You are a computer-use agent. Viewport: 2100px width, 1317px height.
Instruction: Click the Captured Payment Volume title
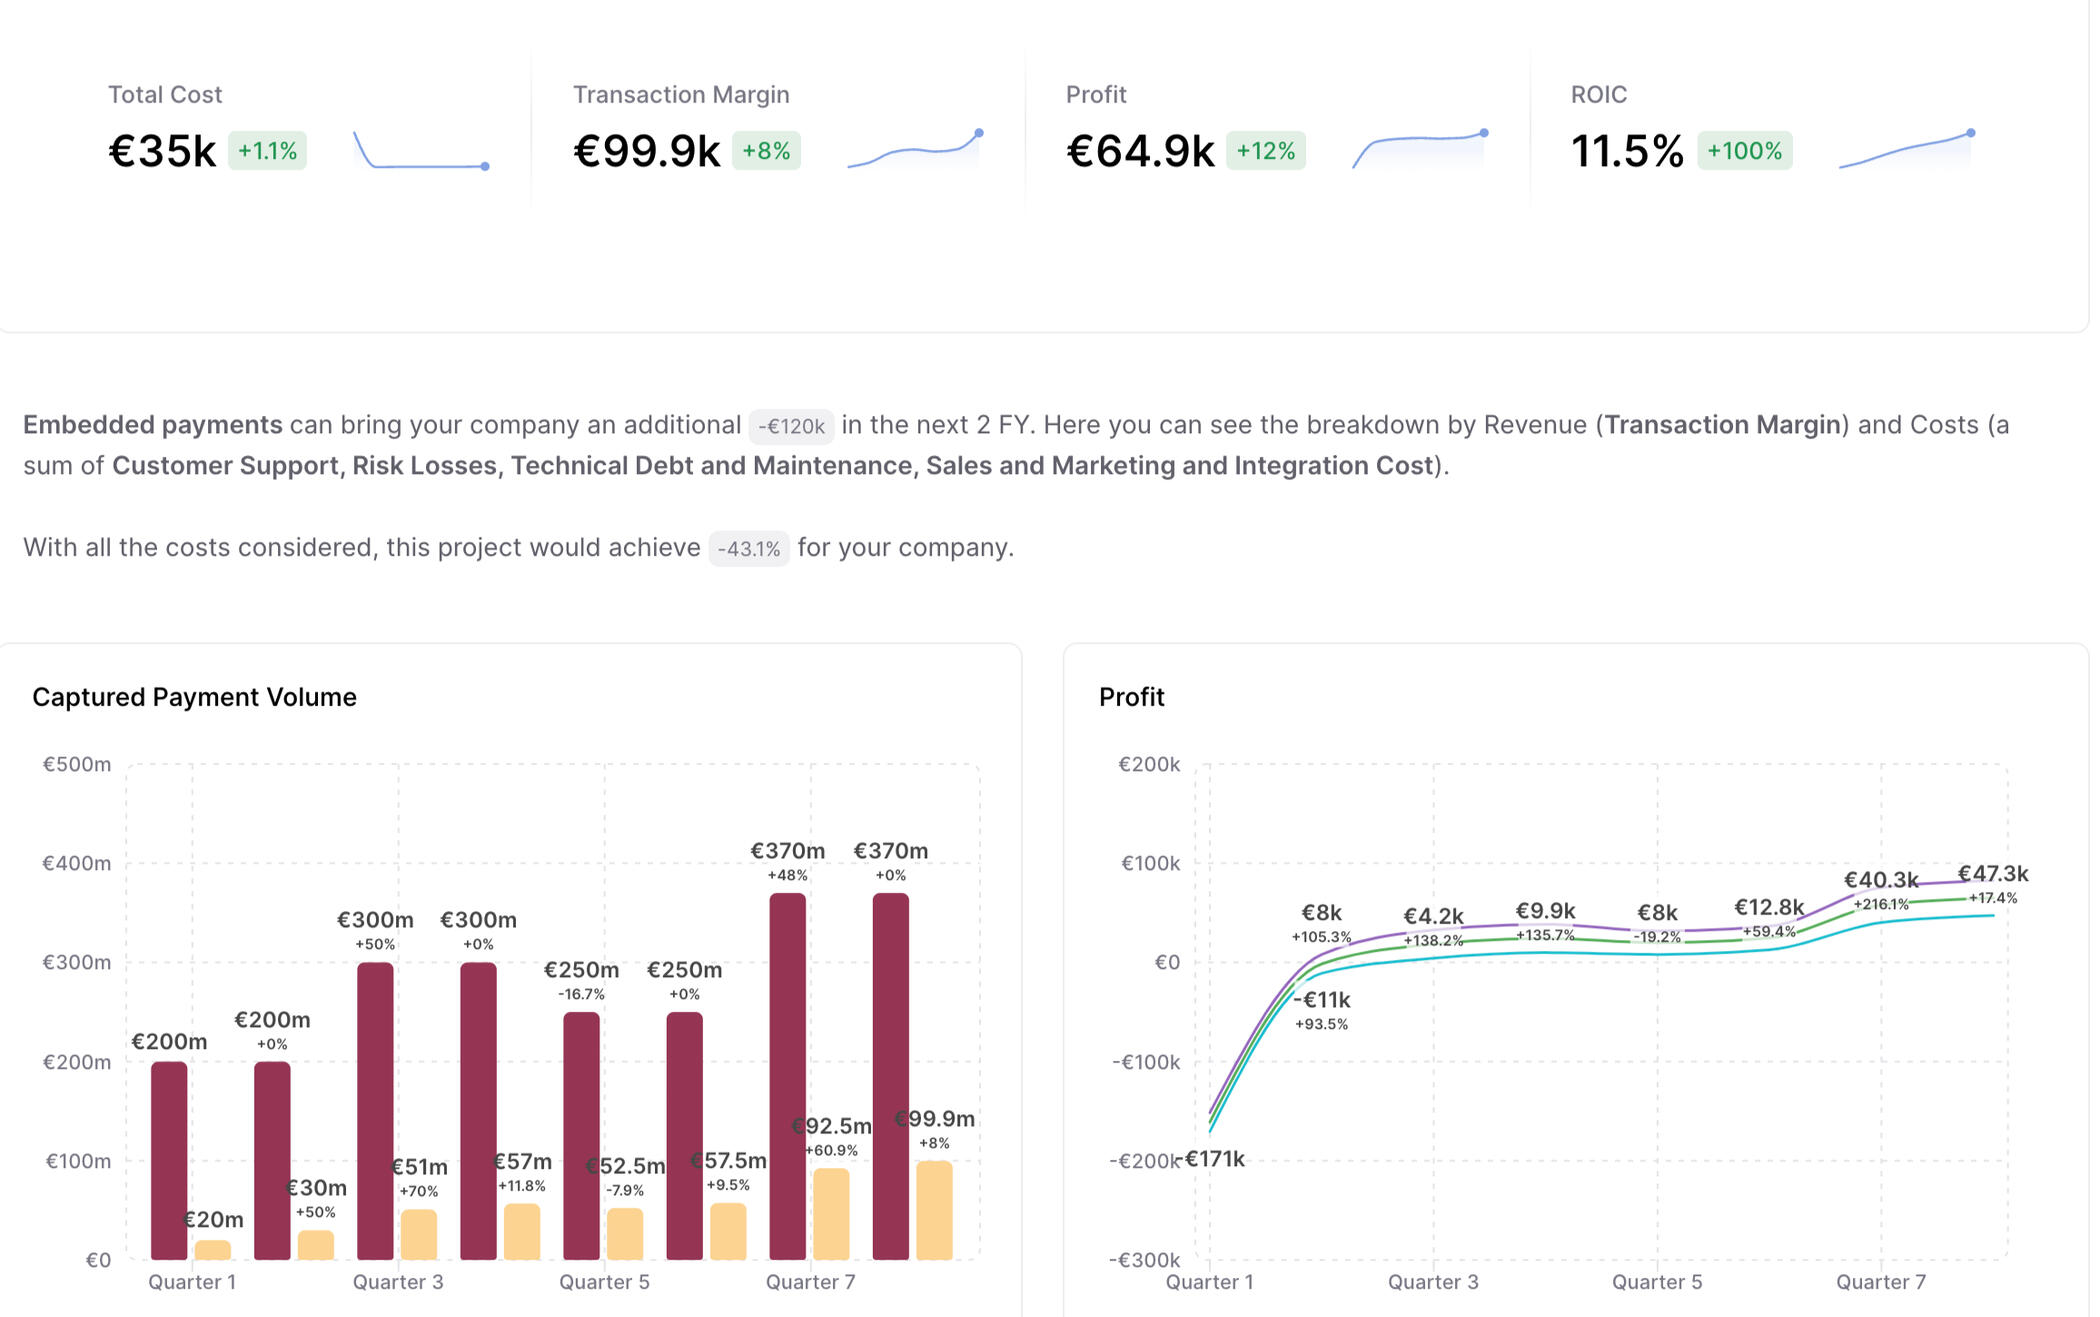[194, 697]
